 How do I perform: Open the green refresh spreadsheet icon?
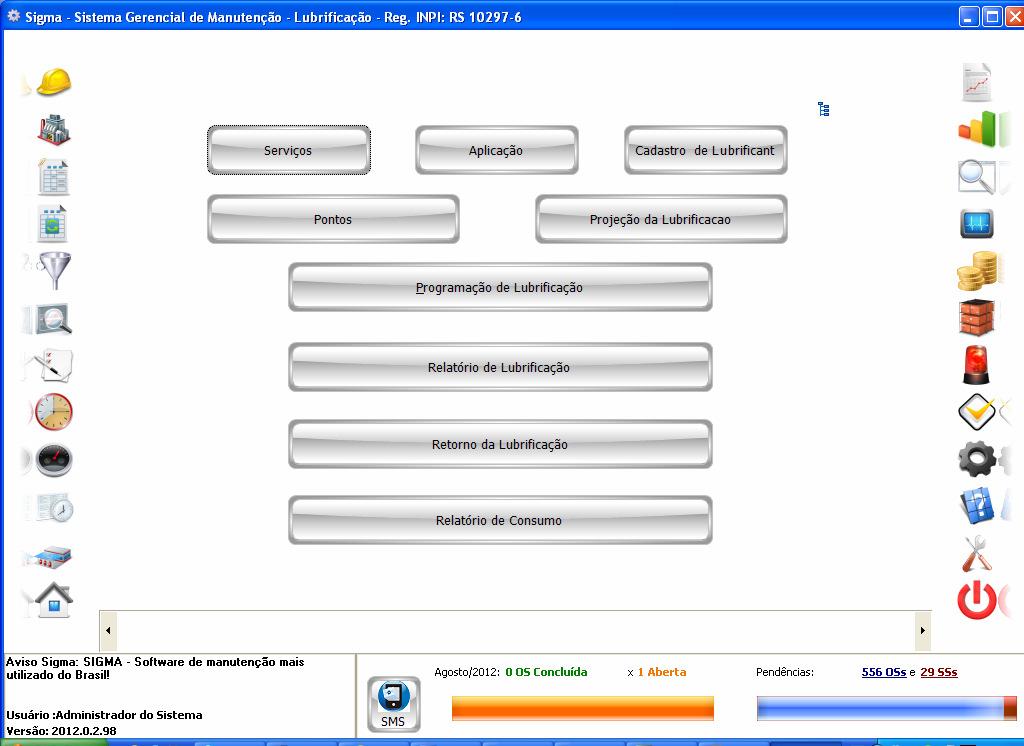(52, 224)
